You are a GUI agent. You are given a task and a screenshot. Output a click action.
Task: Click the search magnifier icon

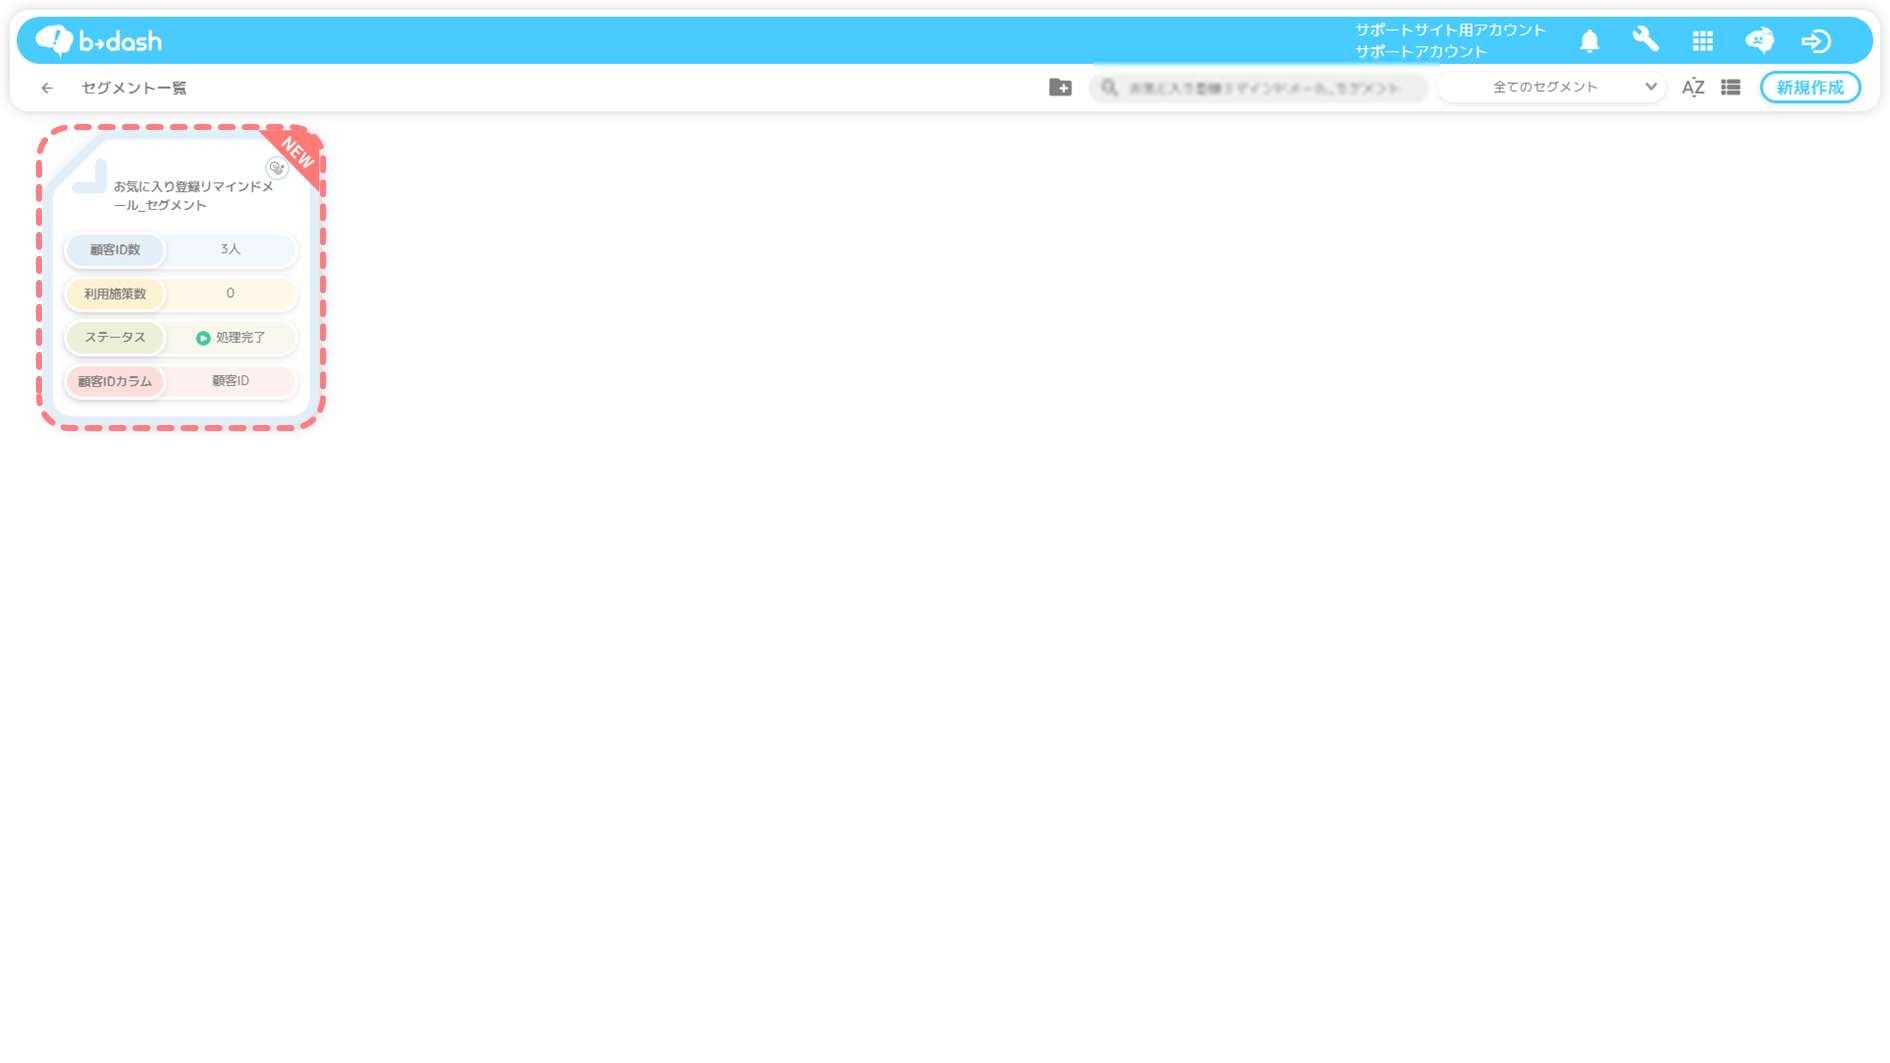[1109, 88]
